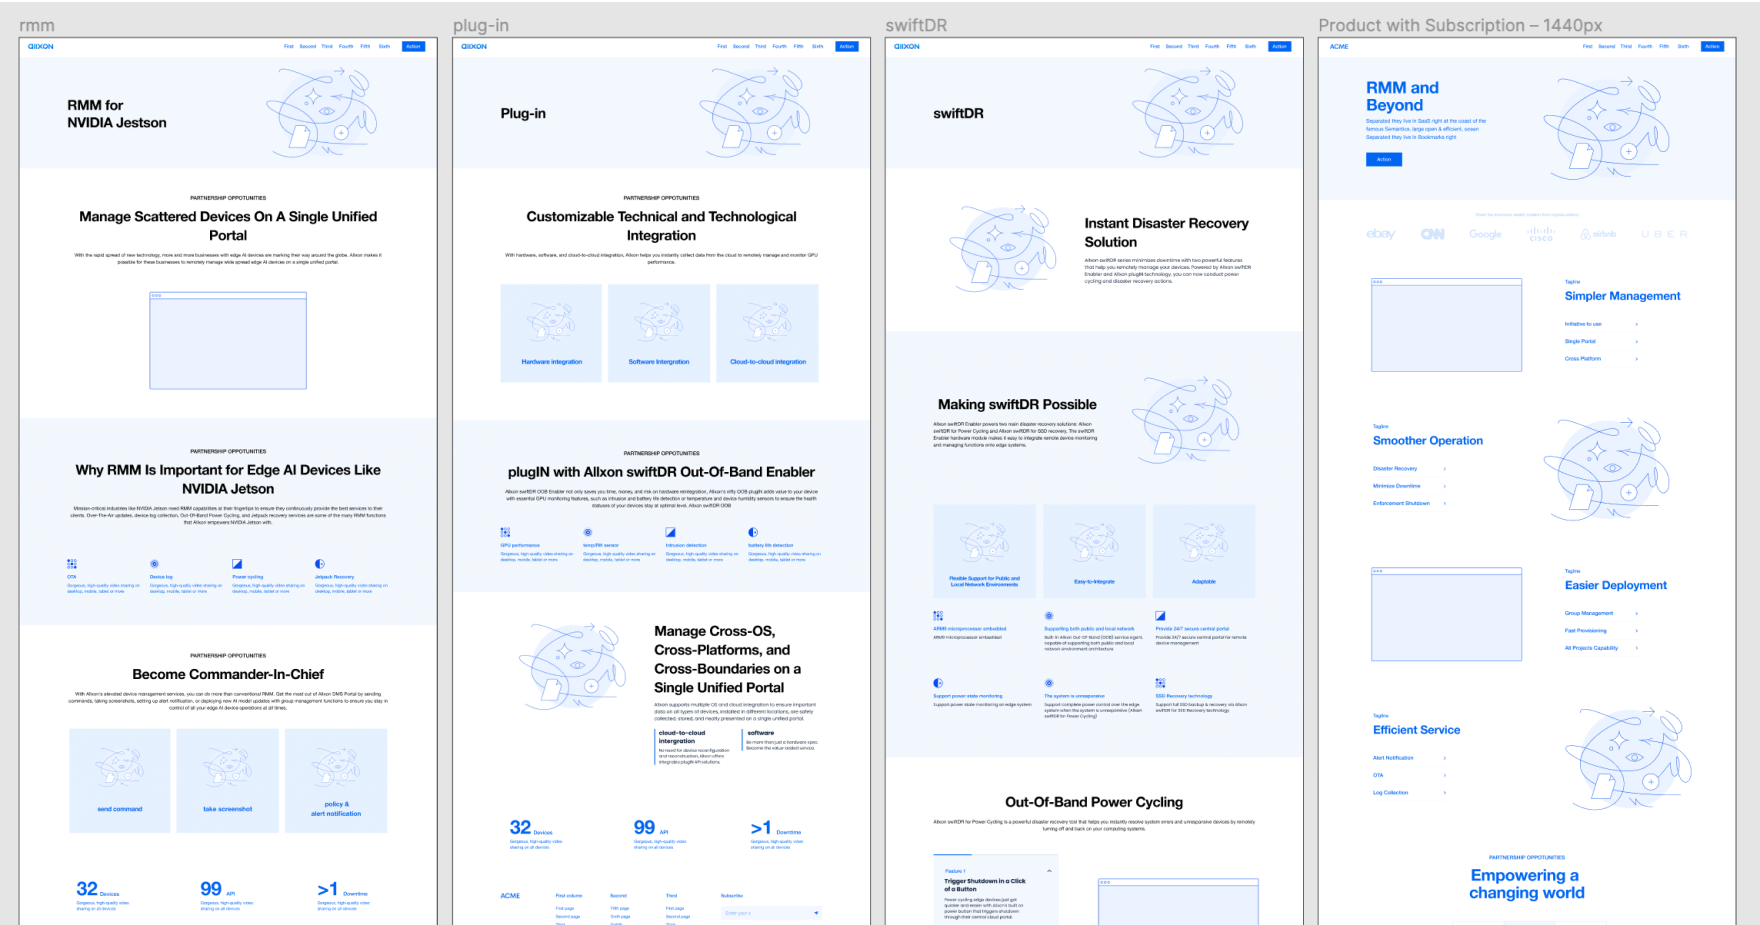
Task: Click the GPU performance icon in plug-in frame
Action: point(505,533)
